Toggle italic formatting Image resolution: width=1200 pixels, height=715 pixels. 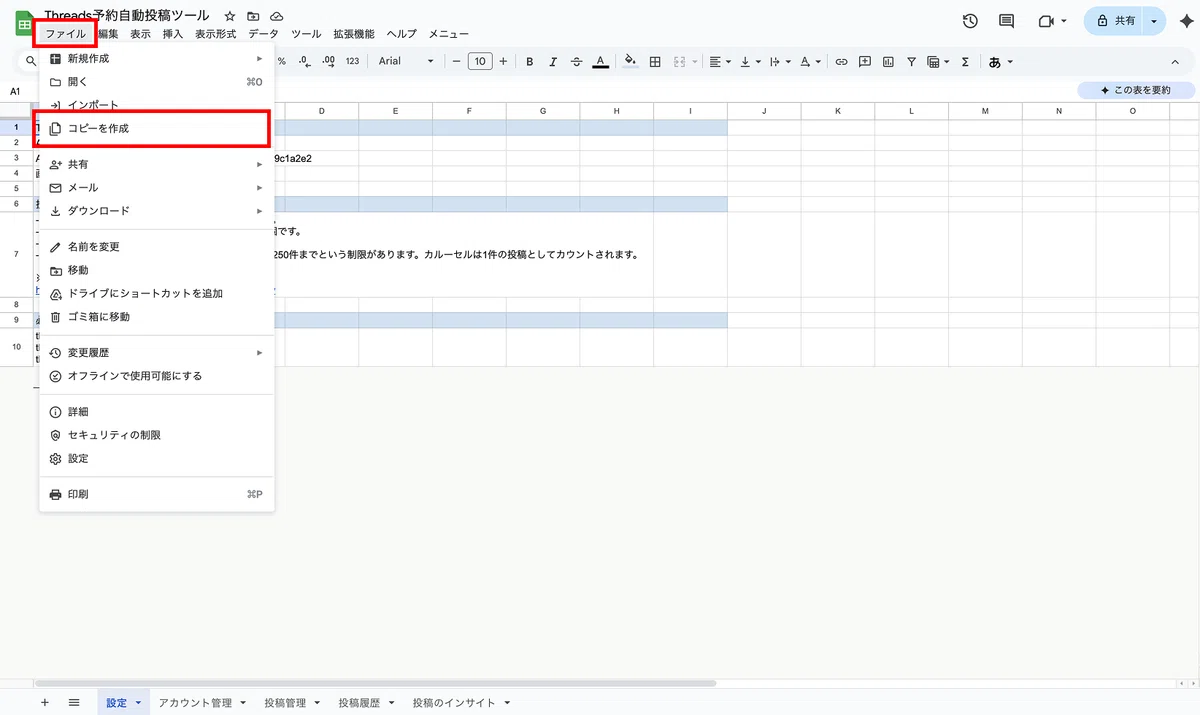(x=553, y=61)
